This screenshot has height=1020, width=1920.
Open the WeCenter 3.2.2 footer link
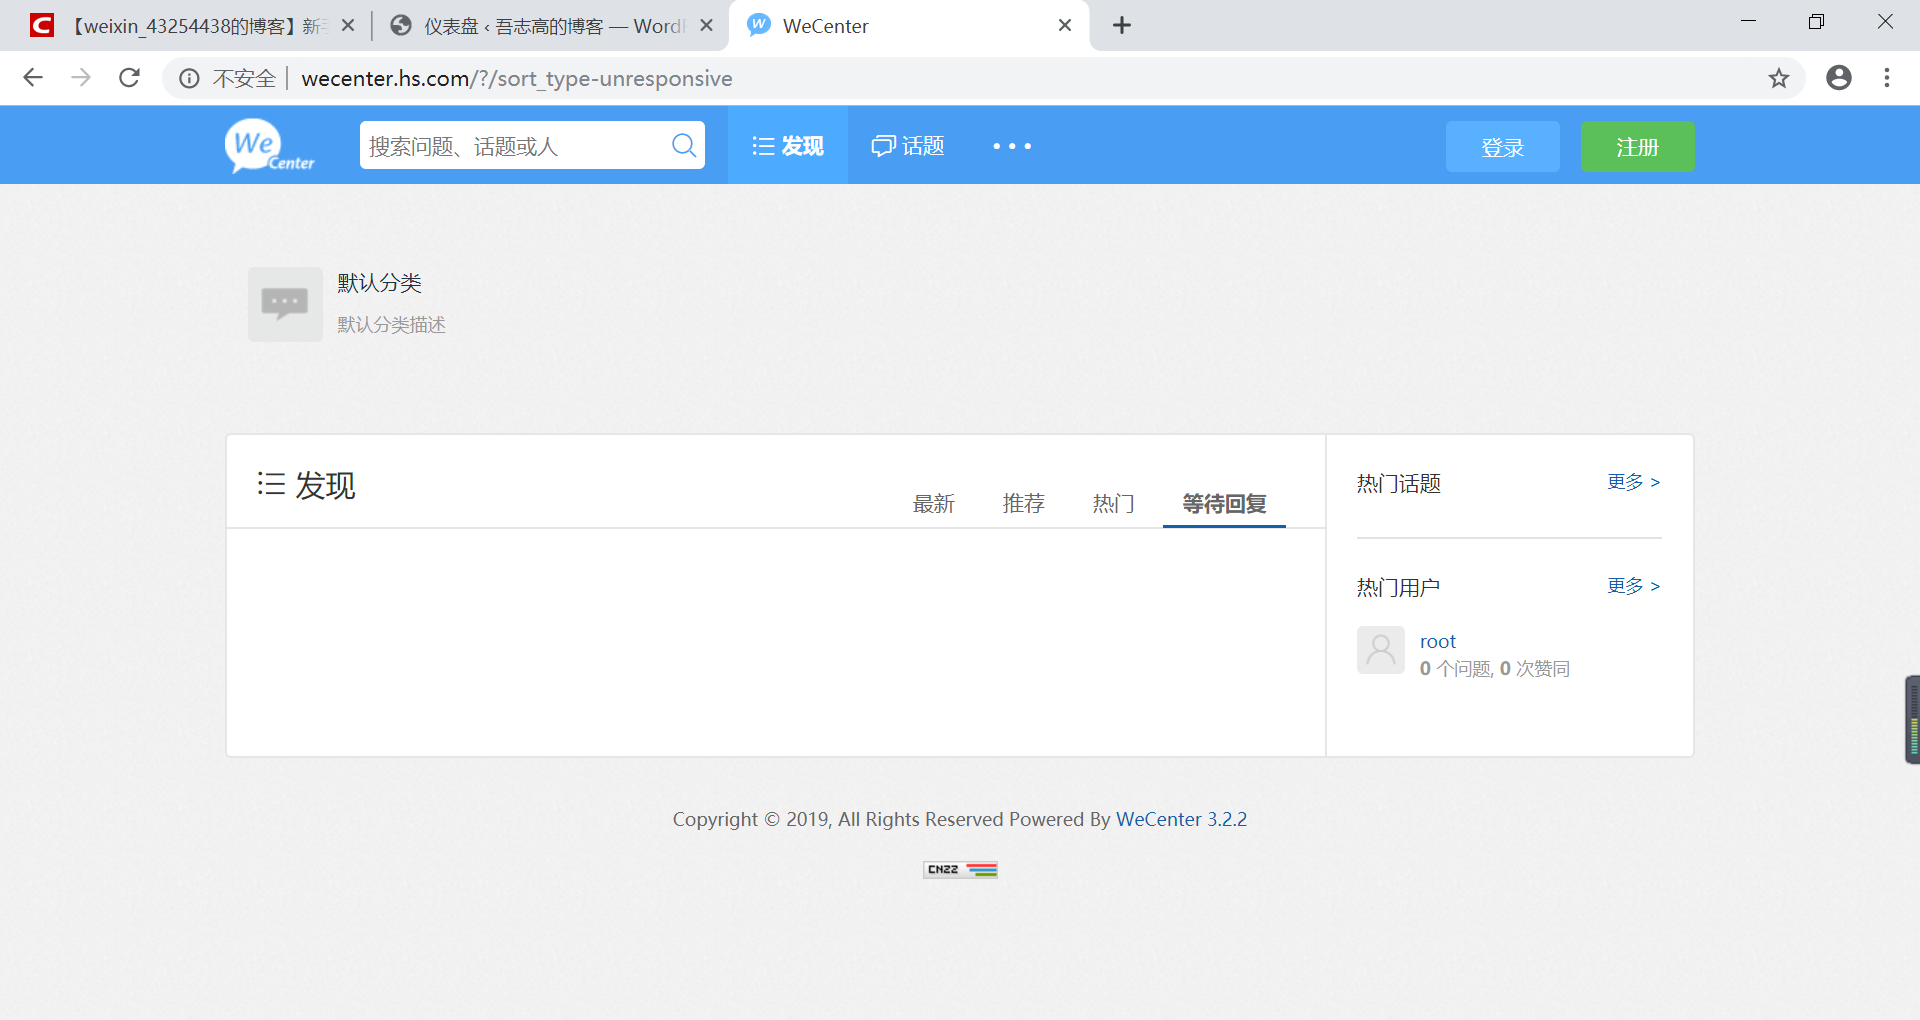(1181, 819)
